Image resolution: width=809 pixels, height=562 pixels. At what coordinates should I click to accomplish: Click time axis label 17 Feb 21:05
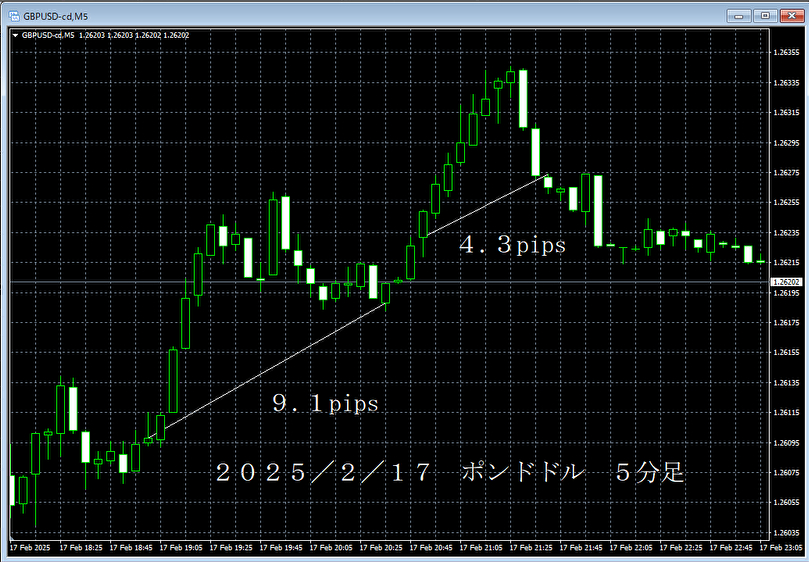[481, 548]
